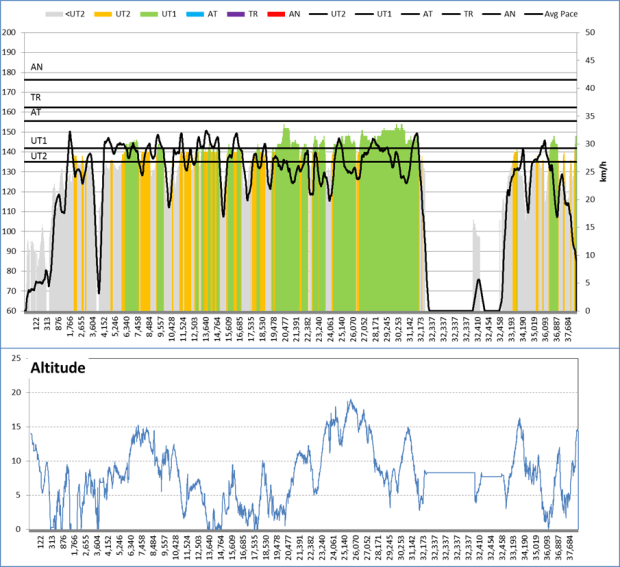Select the 122 x-axis label in the upper chart
Viewport: 620px width, 567px height.
[37, 324]
